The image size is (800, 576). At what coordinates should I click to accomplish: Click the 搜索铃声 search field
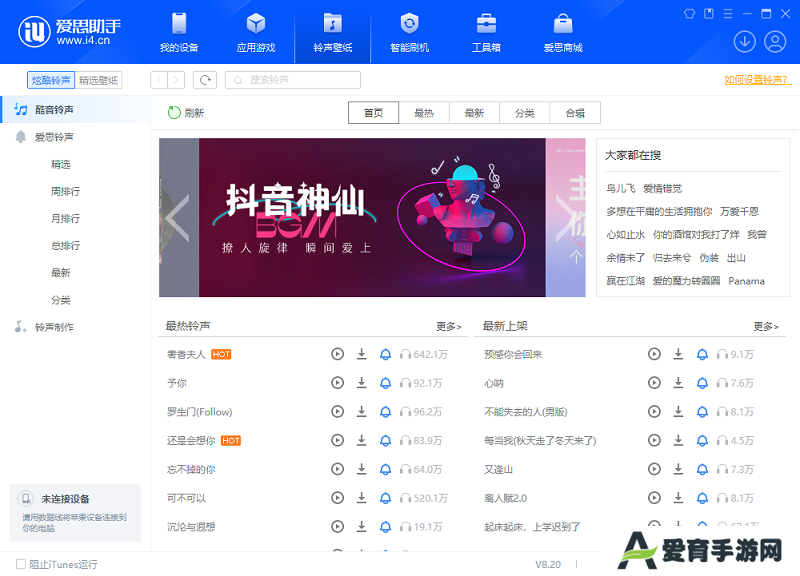point(293,80)
